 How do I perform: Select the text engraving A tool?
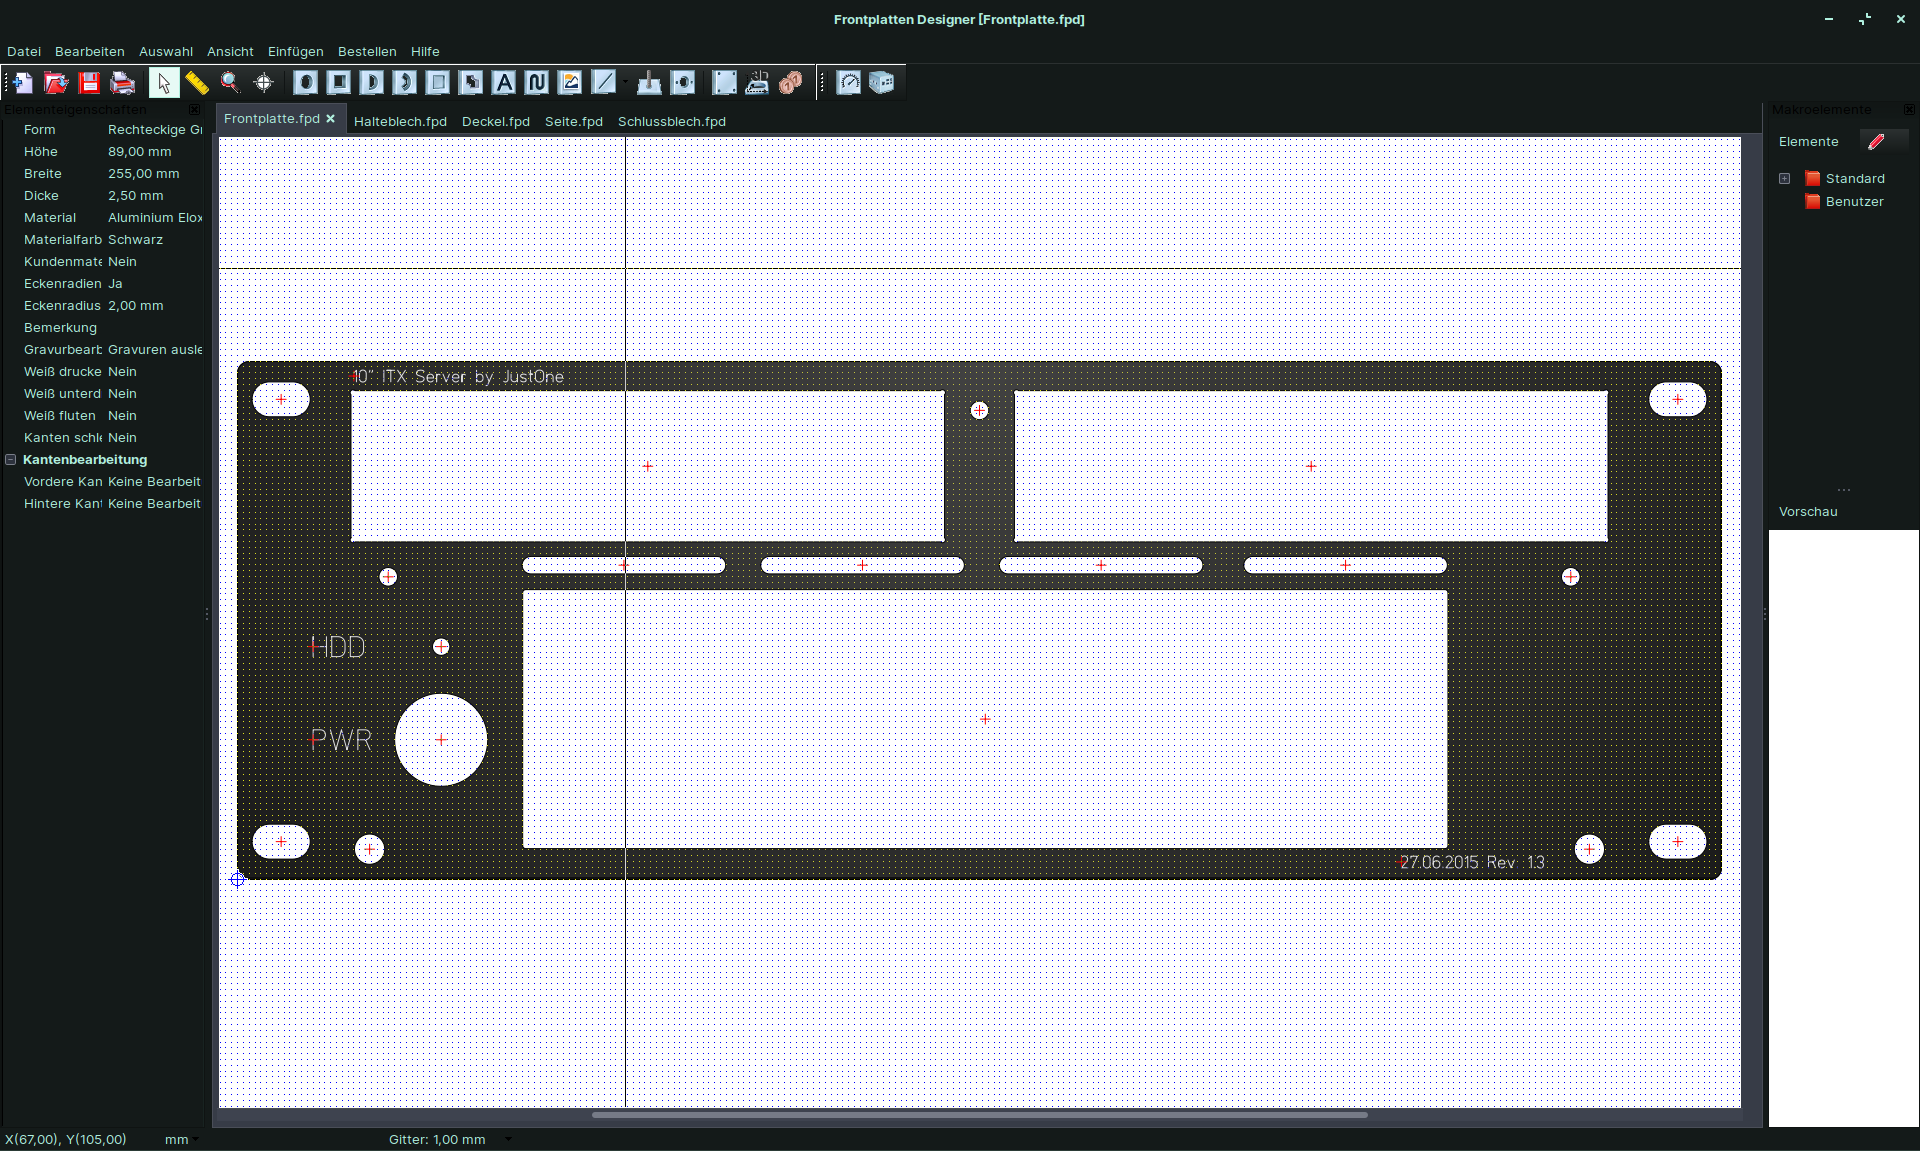[504, 83]
